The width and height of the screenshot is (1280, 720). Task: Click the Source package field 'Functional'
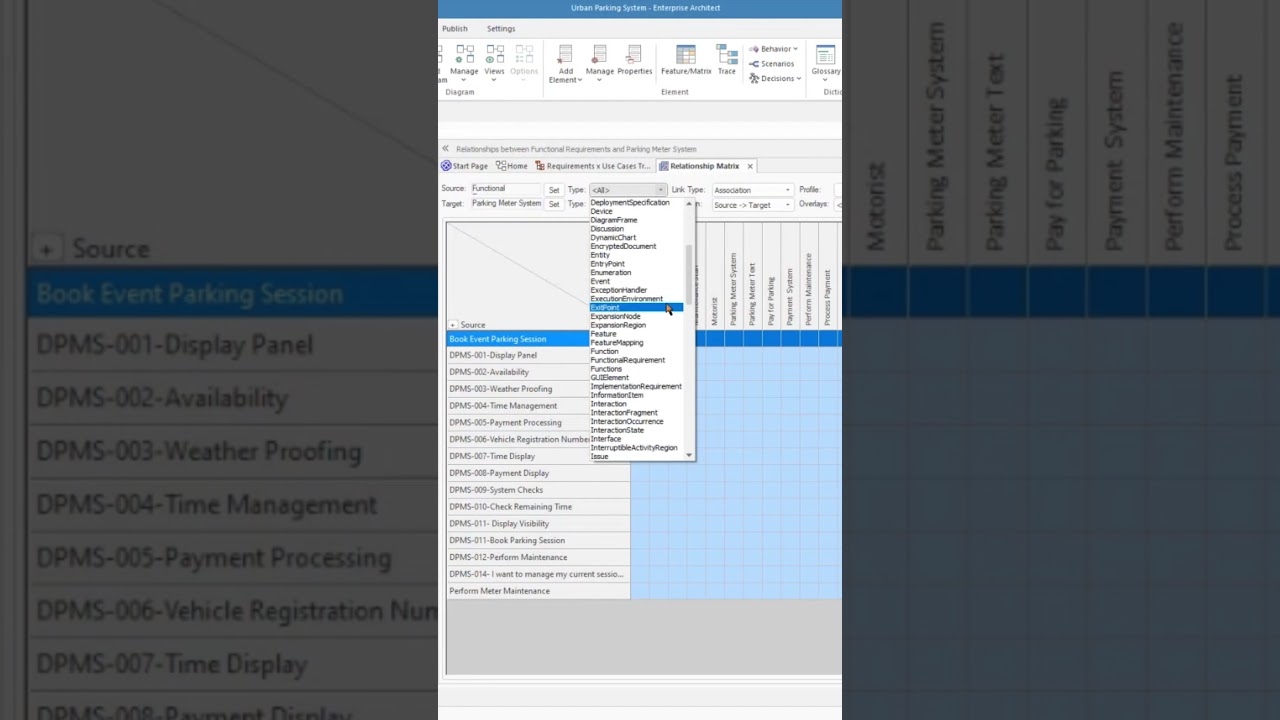click(506, 189)
